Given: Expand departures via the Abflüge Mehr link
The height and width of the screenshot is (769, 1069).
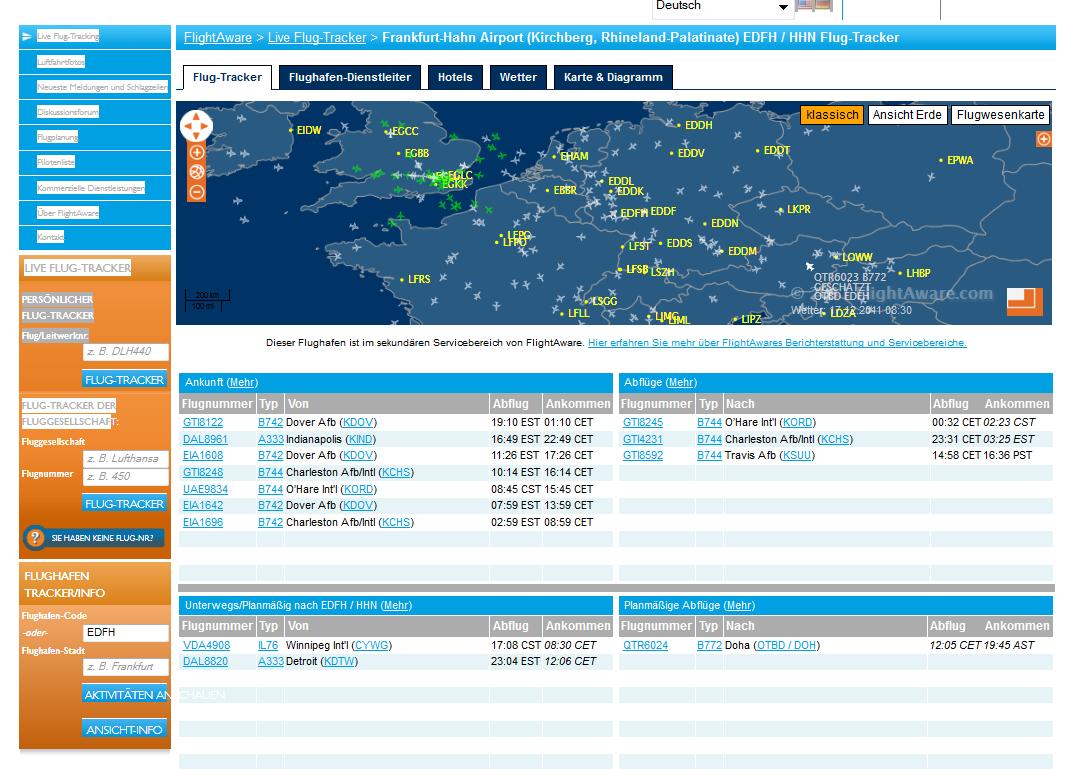Looking at the screenshot, I should point(681,383).
